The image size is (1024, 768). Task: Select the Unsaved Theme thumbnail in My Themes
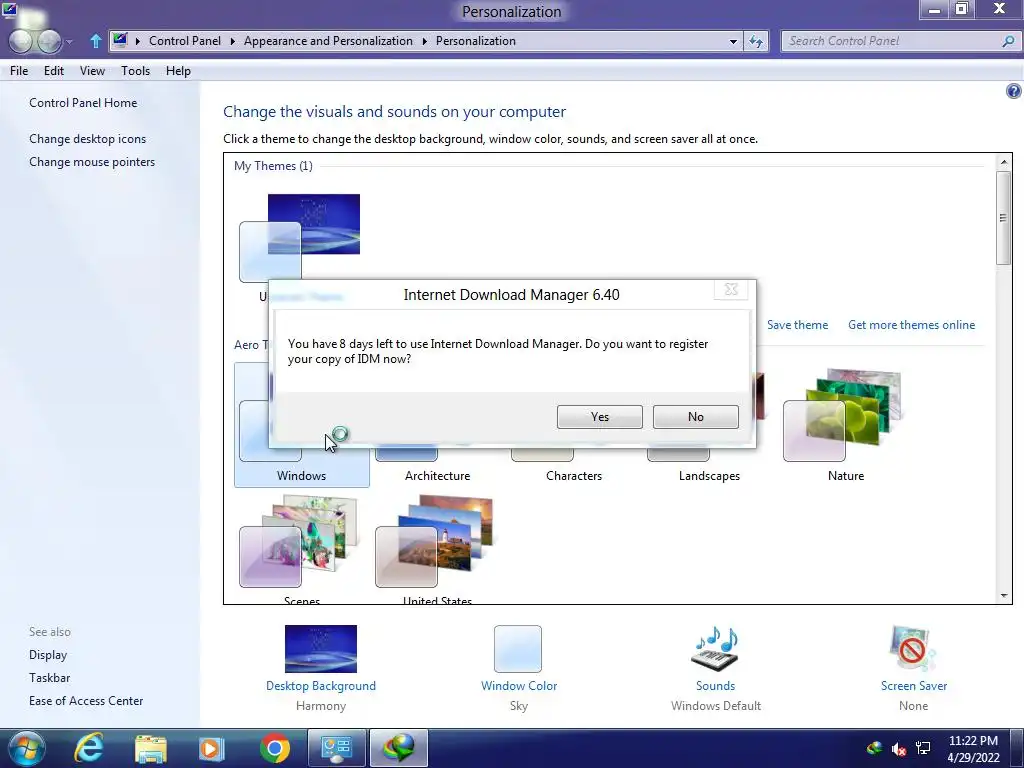pyautogui.click(x=300, y=238)
